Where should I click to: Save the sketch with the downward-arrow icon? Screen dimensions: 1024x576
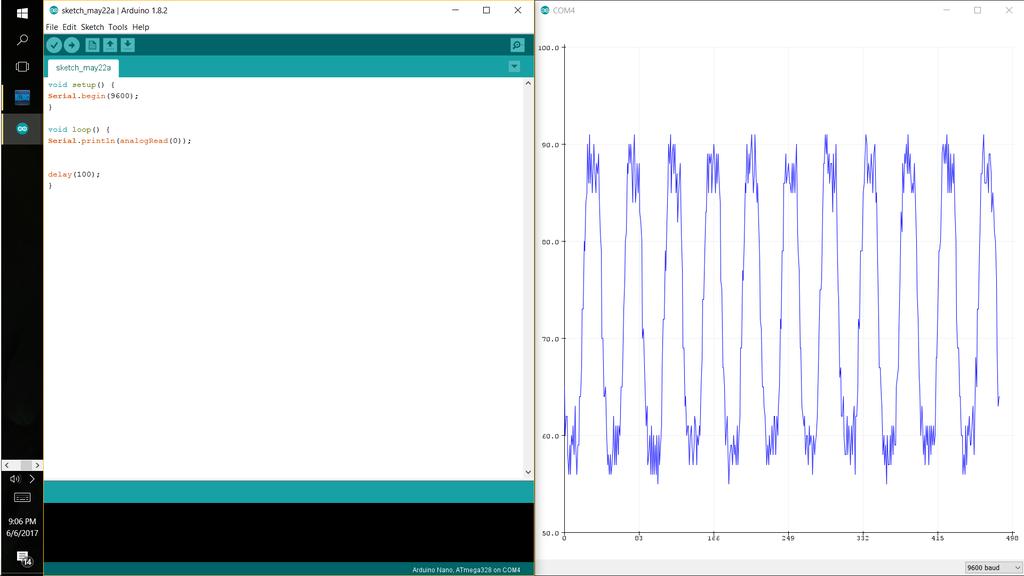click(126, 44)
